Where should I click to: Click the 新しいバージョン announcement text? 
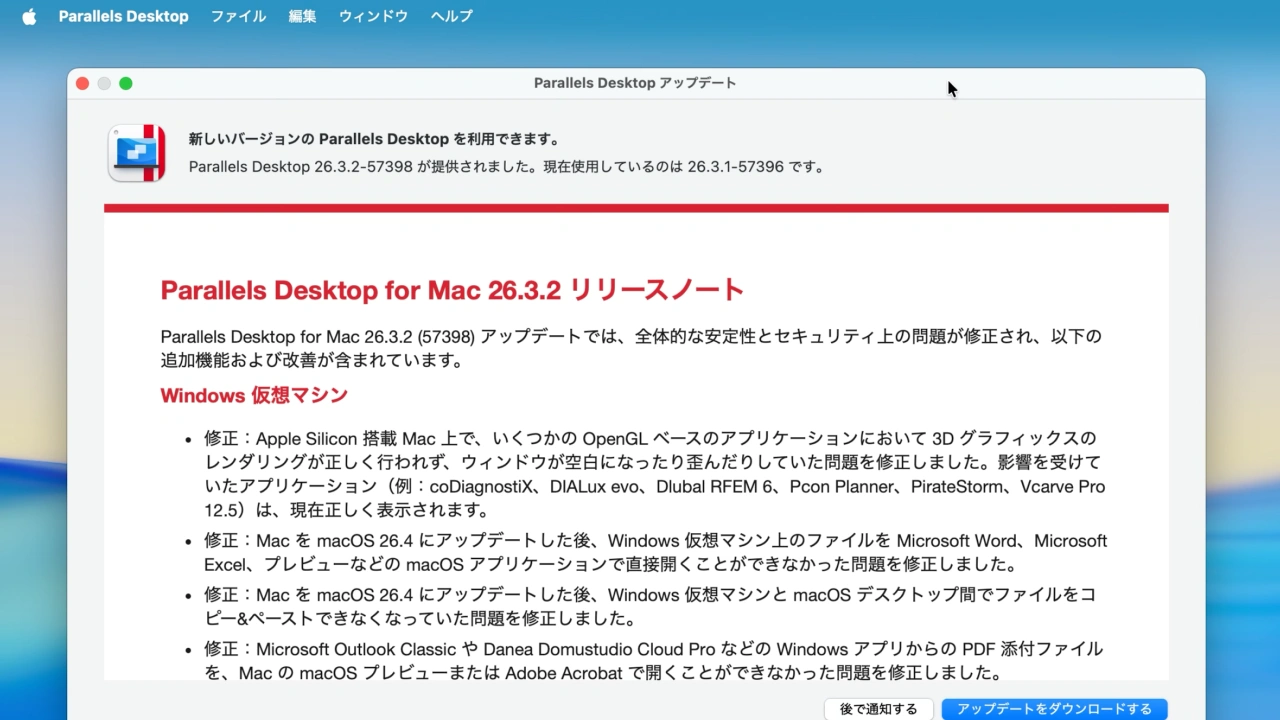(375, 139)
